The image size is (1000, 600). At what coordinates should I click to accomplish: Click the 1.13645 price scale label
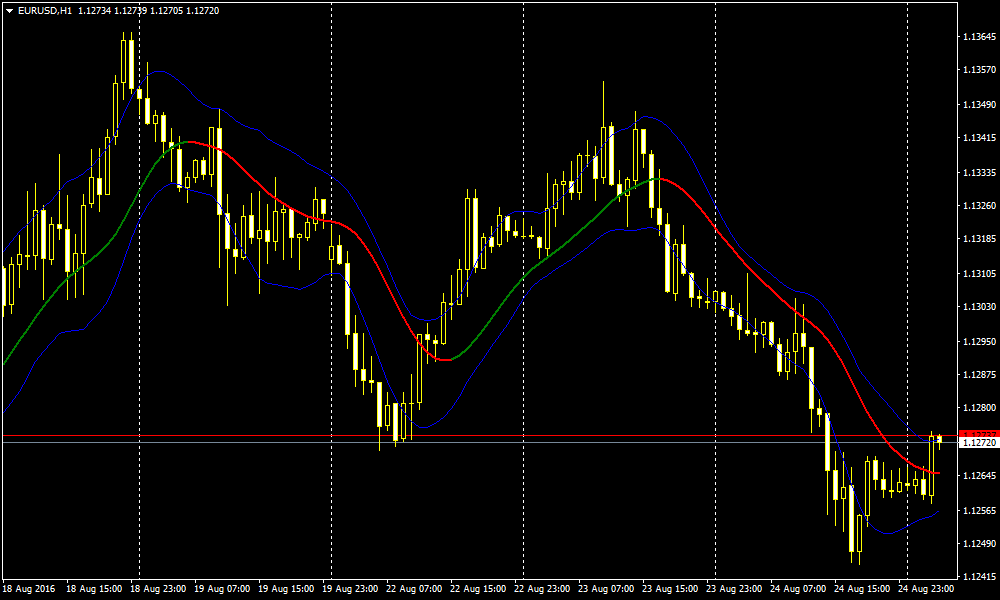[x=977, y=37]
